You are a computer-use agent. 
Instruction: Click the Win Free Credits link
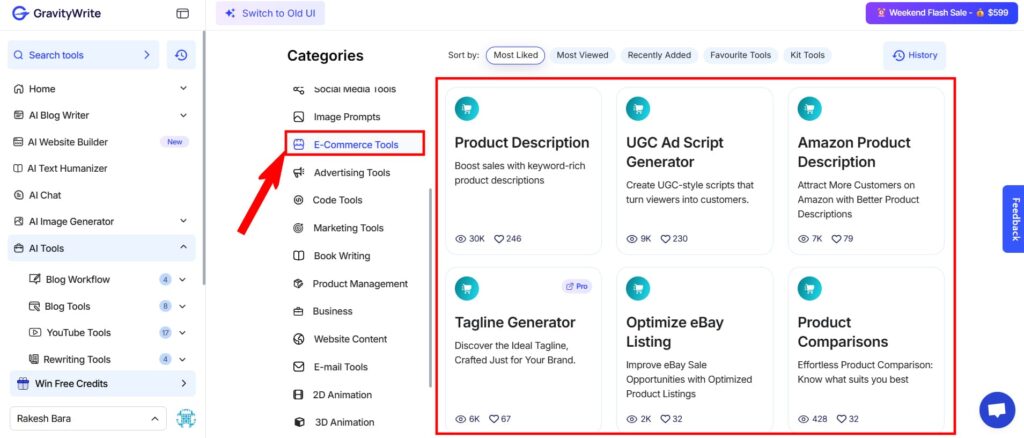(102, 383)
